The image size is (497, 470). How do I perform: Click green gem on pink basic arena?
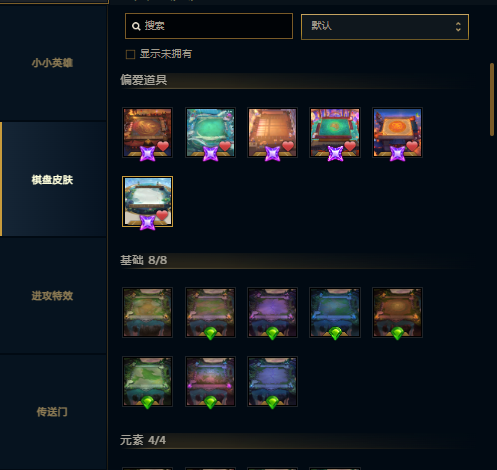[x=210, y=402]
